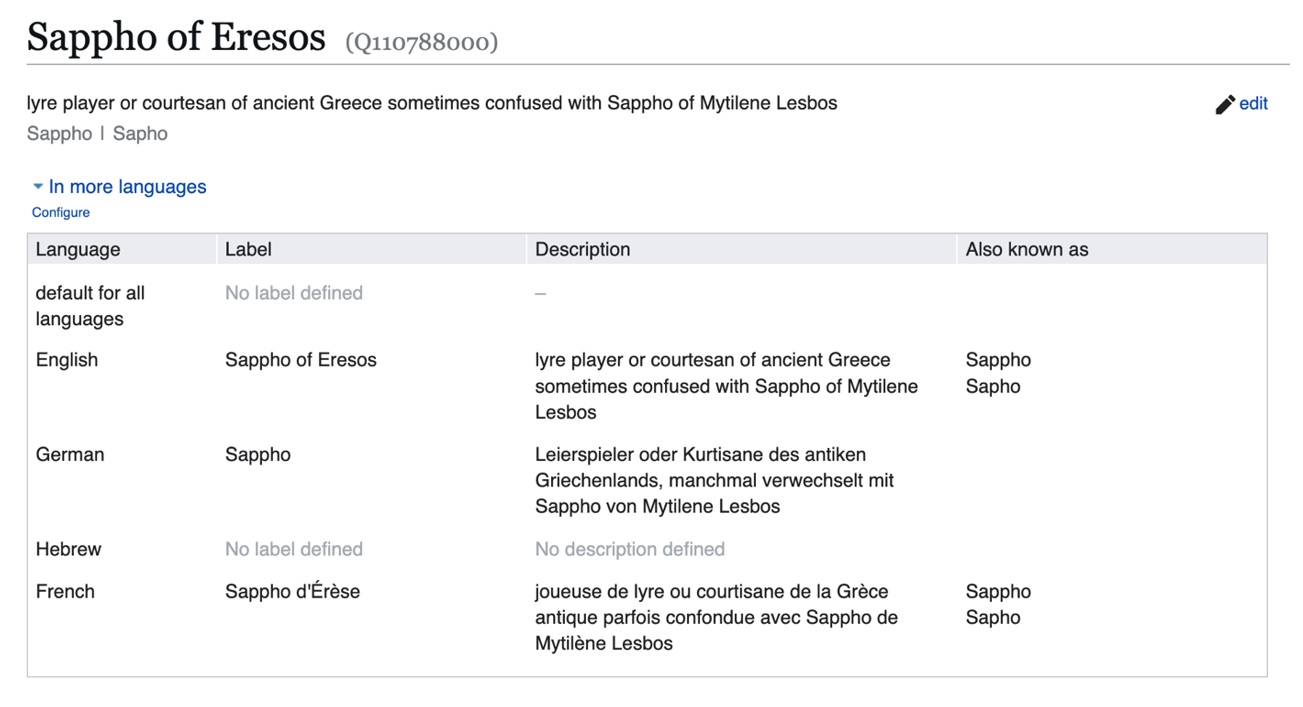This screenshot has height=707, width=1303.
Task: Click Hebrew row's No description defined
Action: [630, 549]
